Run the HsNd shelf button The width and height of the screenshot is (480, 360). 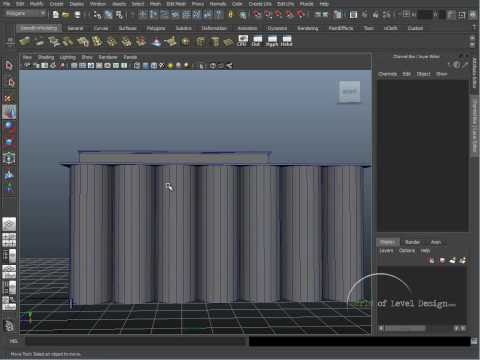pyautogui.click(x=286, y=41)
